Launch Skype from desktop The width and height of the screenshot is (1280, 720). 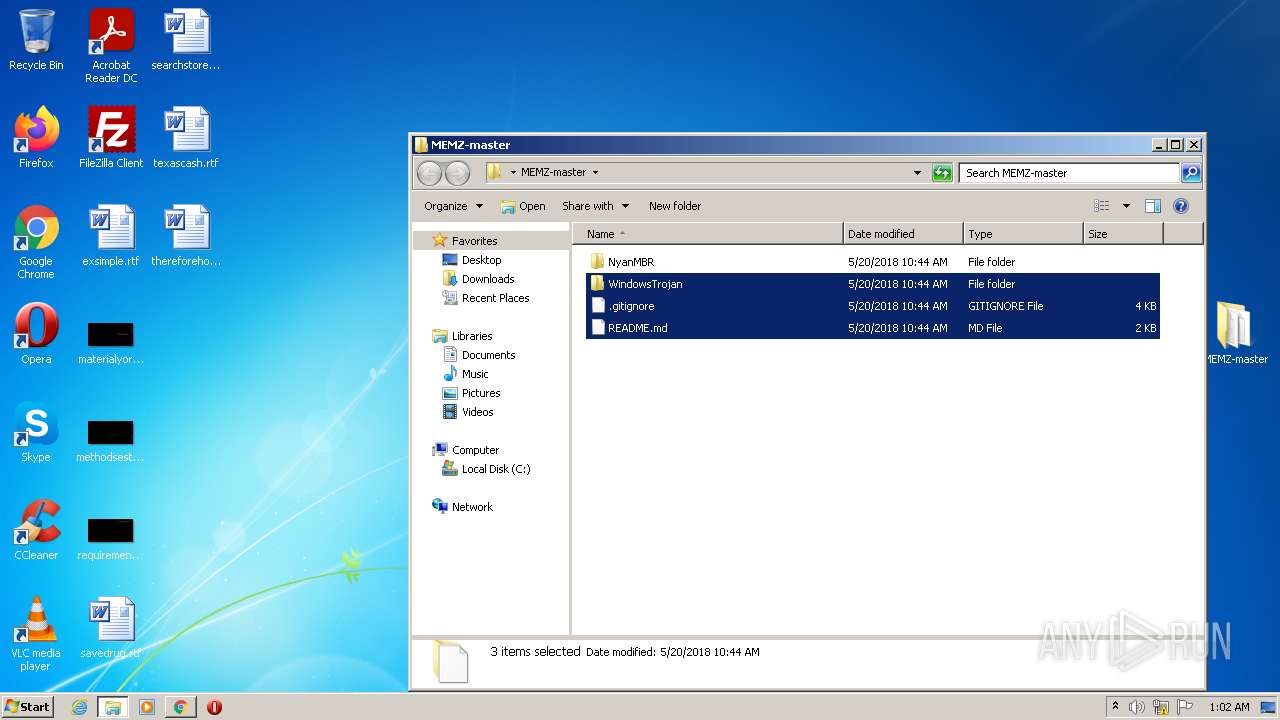tap(36, 432)
